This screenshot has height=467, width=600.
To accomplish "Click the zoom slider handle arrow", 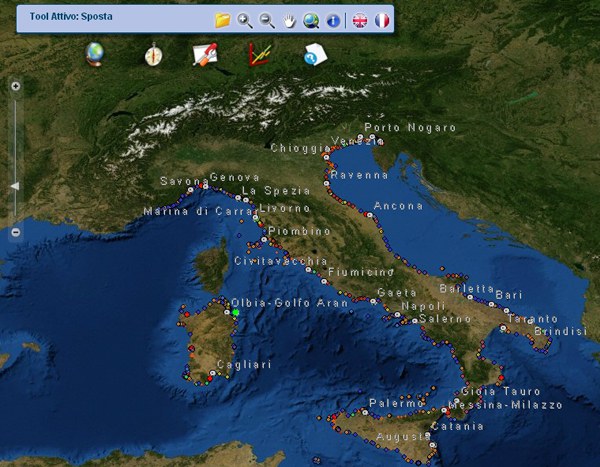I will coord(15,186).
